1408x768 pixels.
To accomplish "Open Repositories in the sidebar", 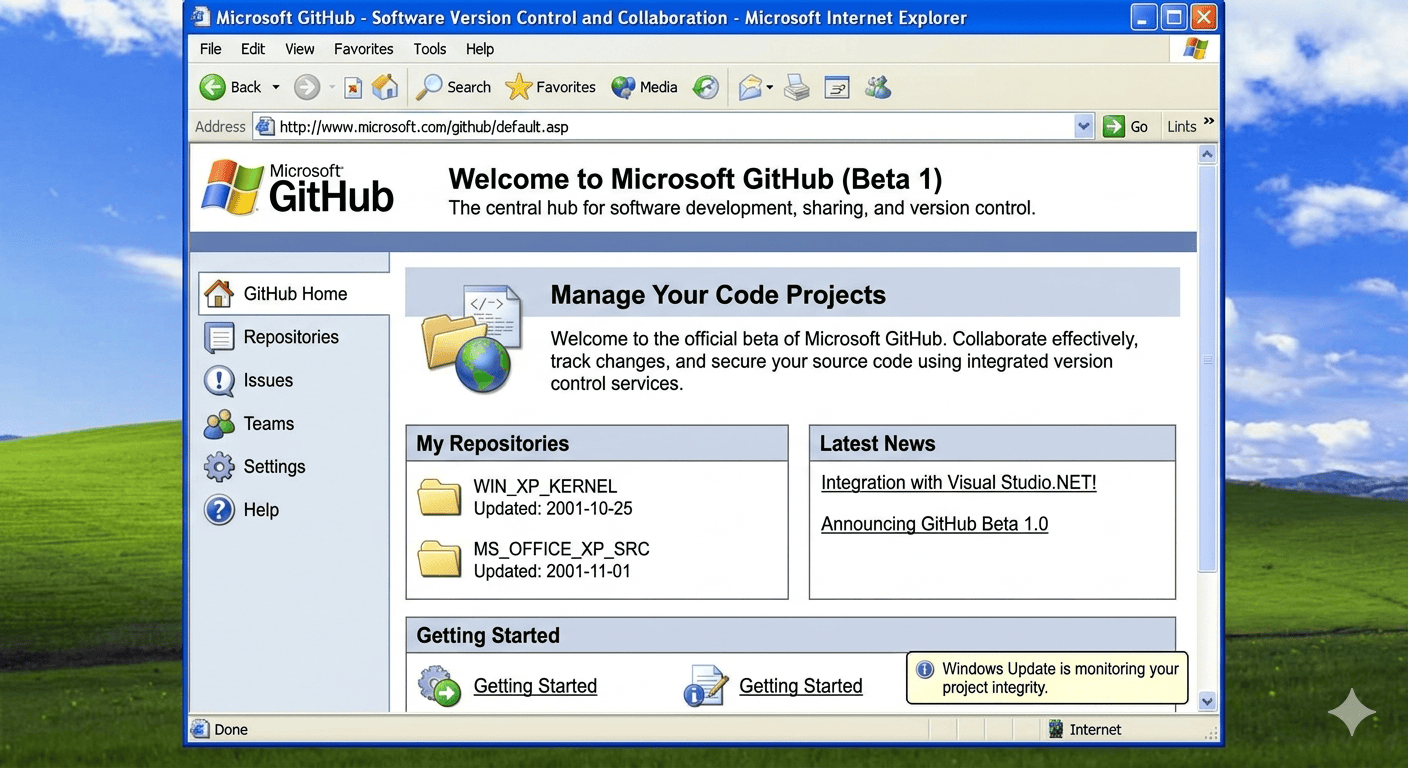I will [x=291, y=337].
